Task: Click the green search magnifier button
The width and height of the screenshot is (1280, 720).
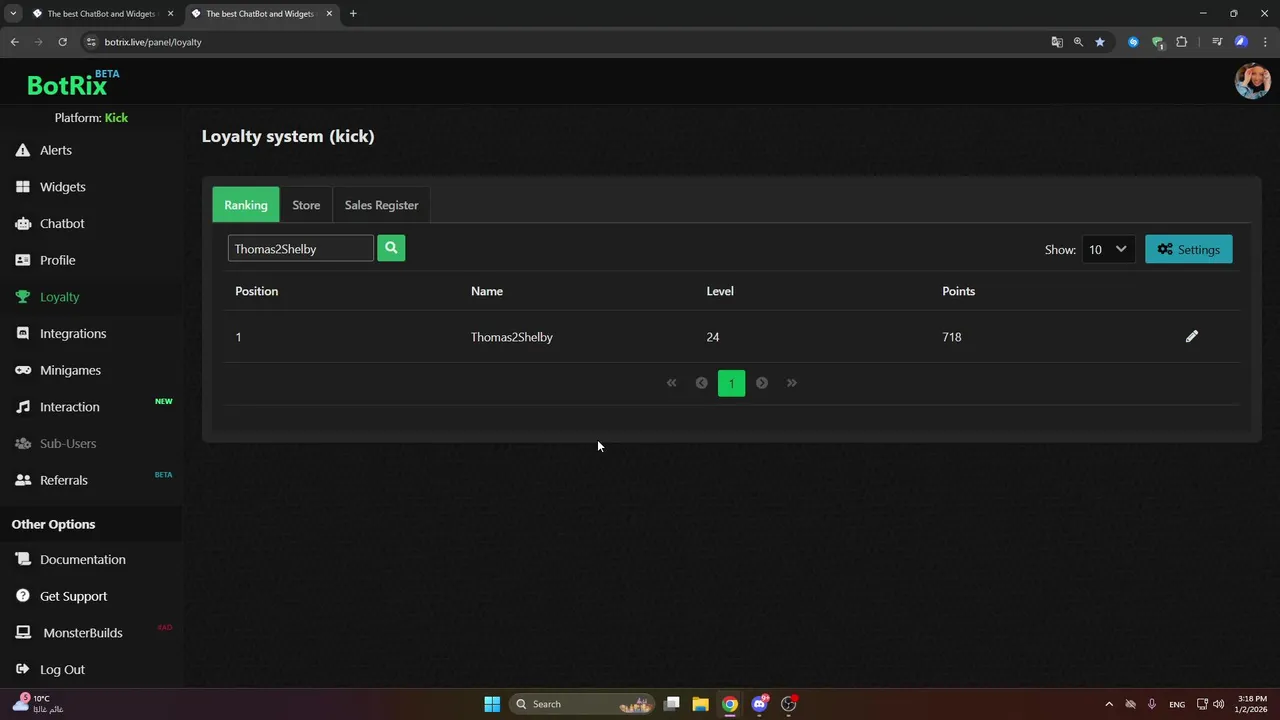Action: pos(391,248)
